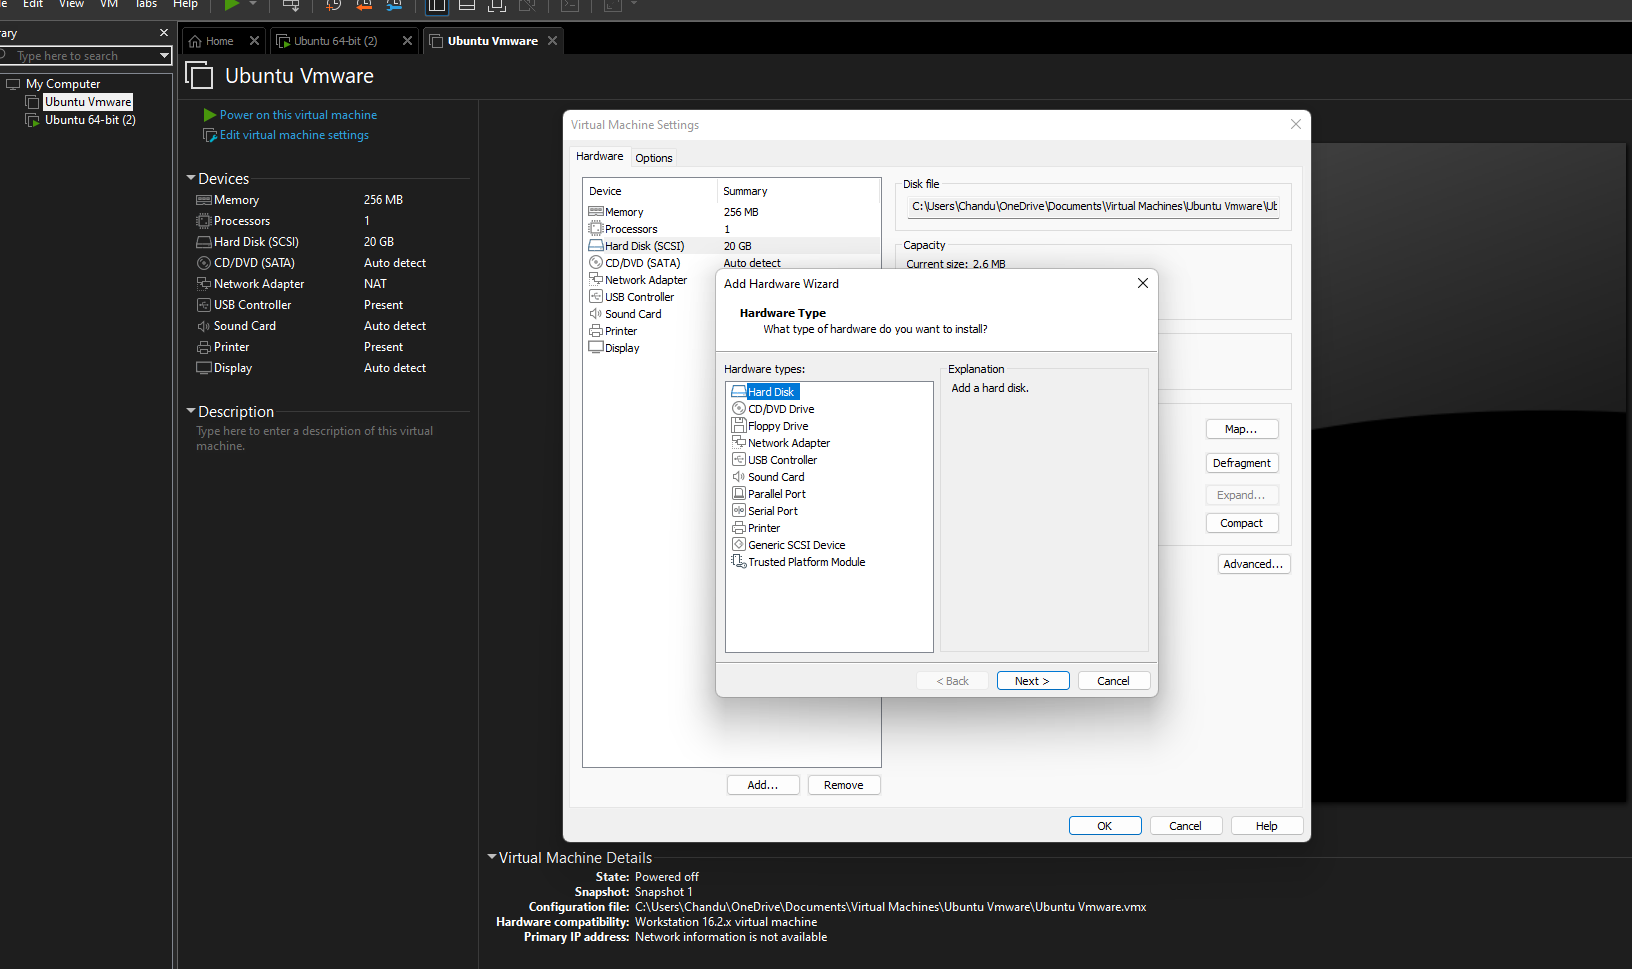Open power options dropdown next to play
The width and height of the screenshot is (1632, 969).
(x=253, y=5)
